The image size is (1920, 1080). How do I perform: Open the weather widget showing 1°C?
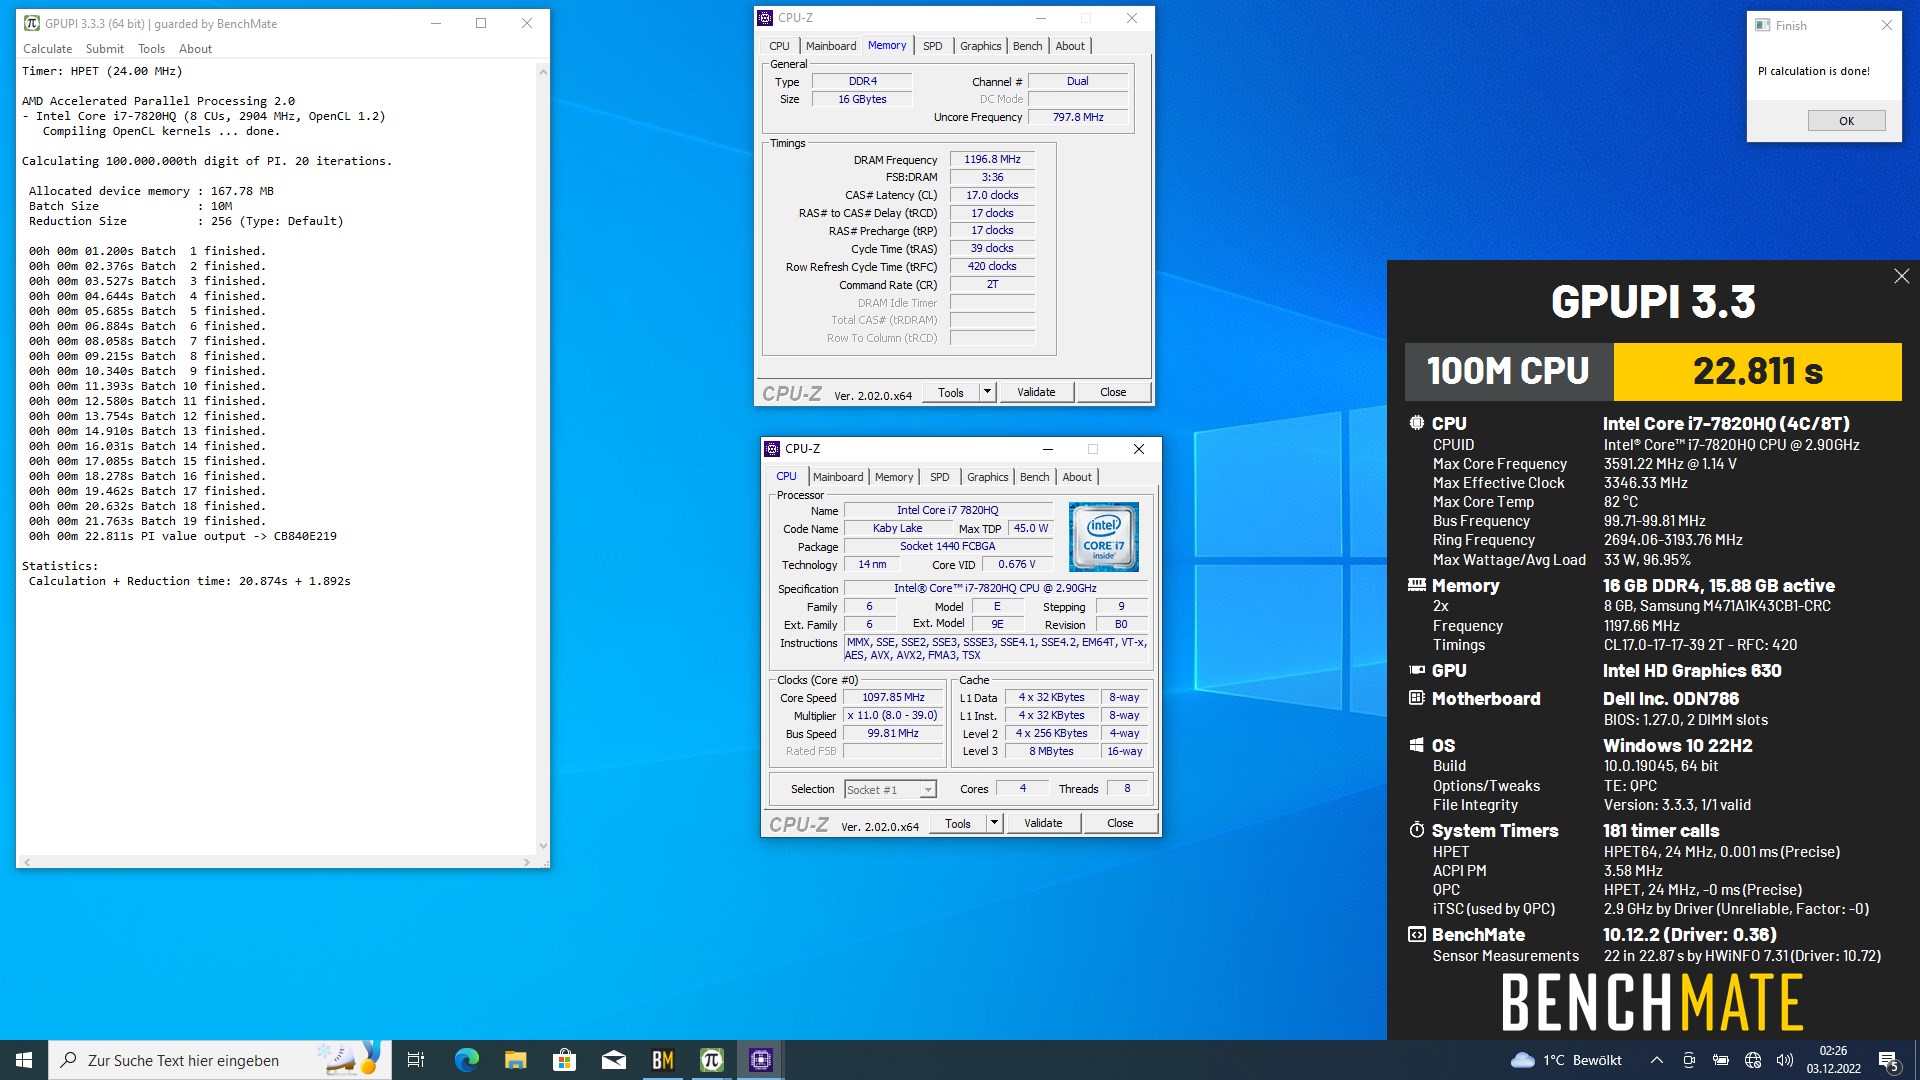pyautogui.click(x=1566, y=1060)
